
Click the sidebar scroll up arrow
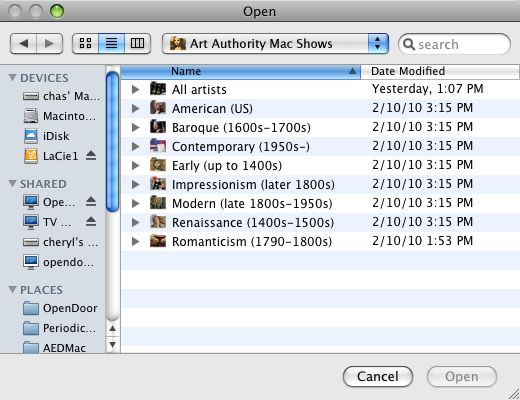(x=113, y=329)
